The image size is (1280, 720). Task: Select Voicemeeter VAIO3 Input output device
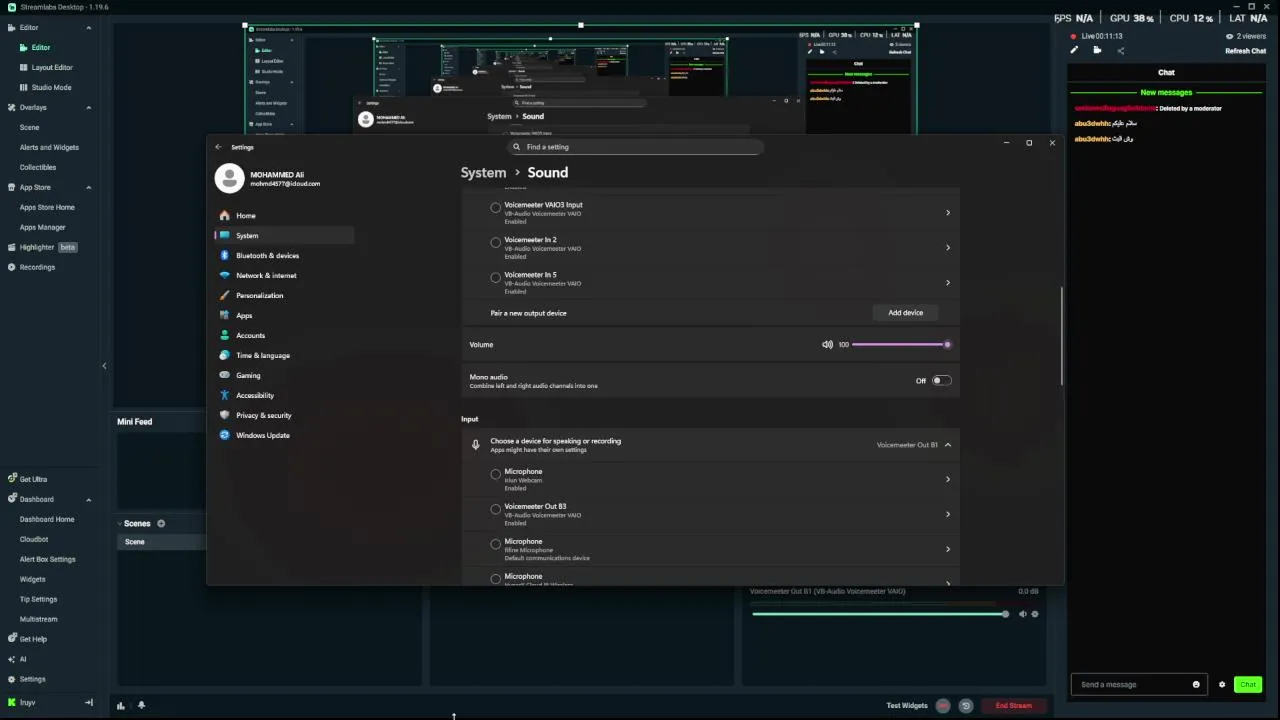[x=495, y=208]
